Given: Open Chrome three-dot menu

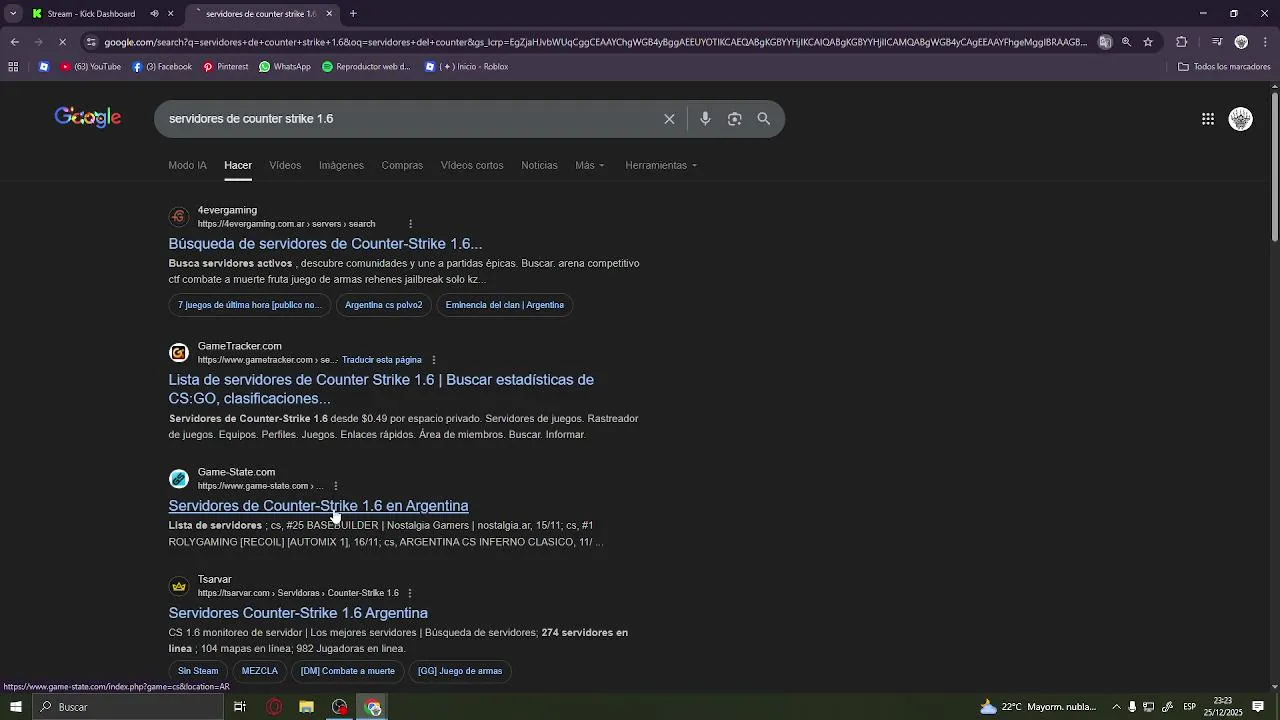Looking at the screenshot, I should [x=1265, y=42].
